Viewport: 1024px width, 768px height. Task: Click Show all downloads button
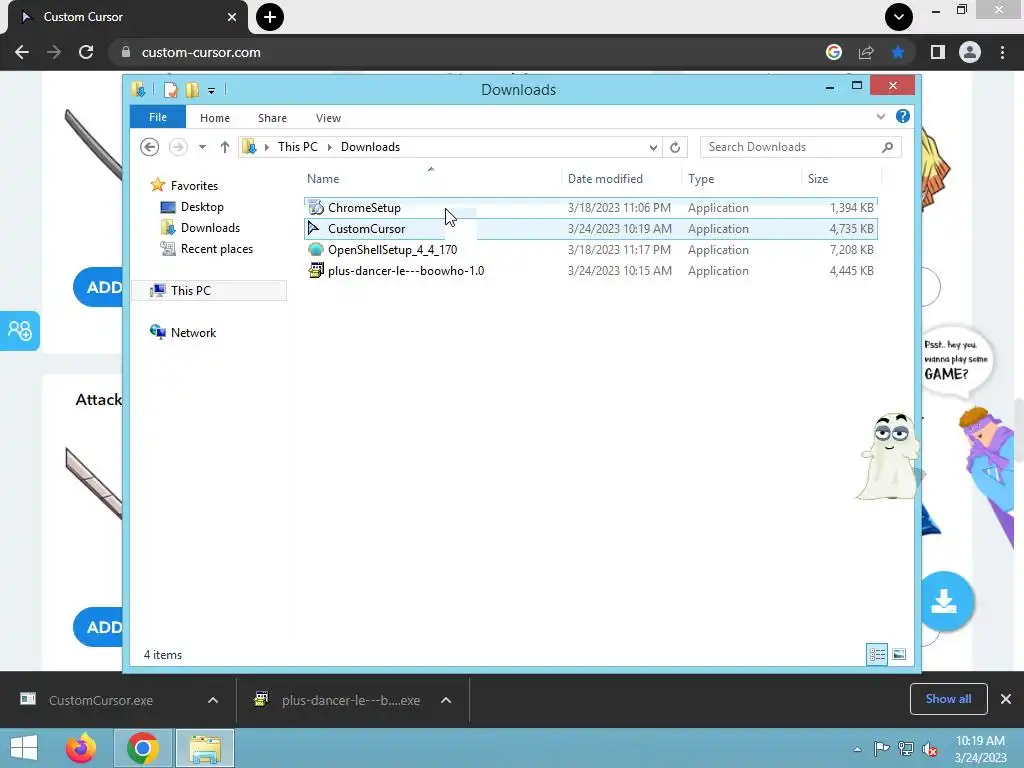948,699
